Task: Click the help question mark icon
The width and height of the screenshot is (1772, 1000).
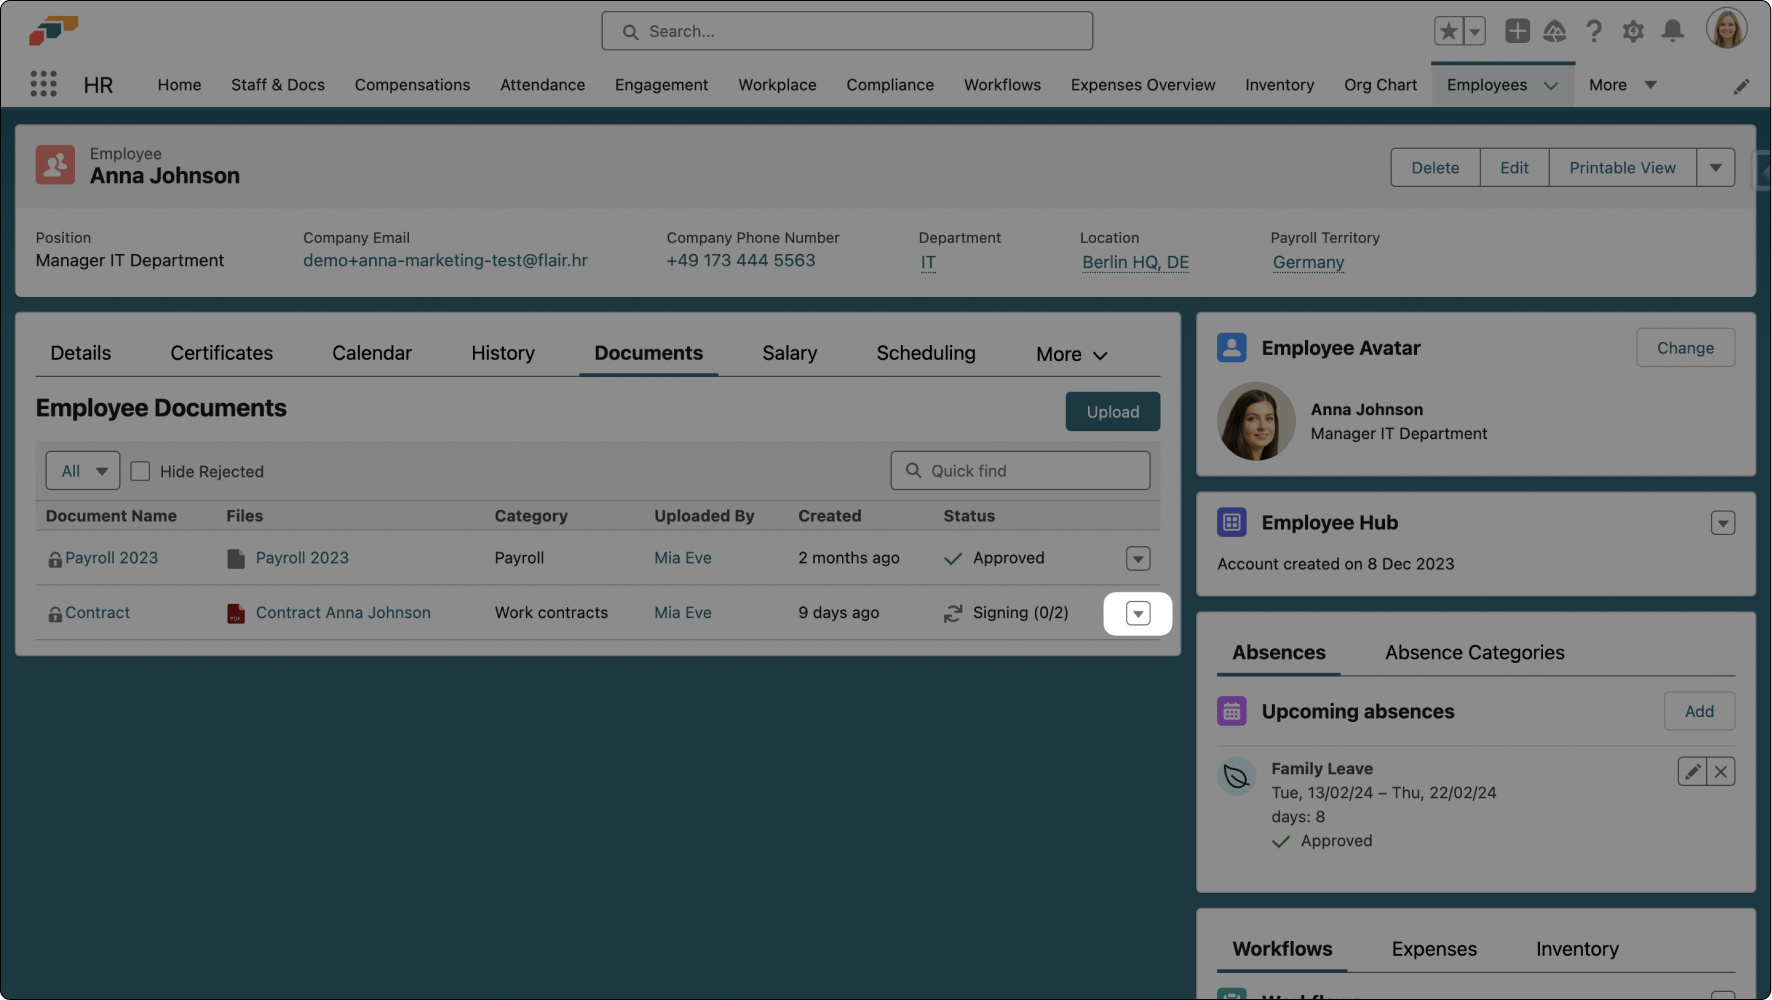Action: point(1594,32)
